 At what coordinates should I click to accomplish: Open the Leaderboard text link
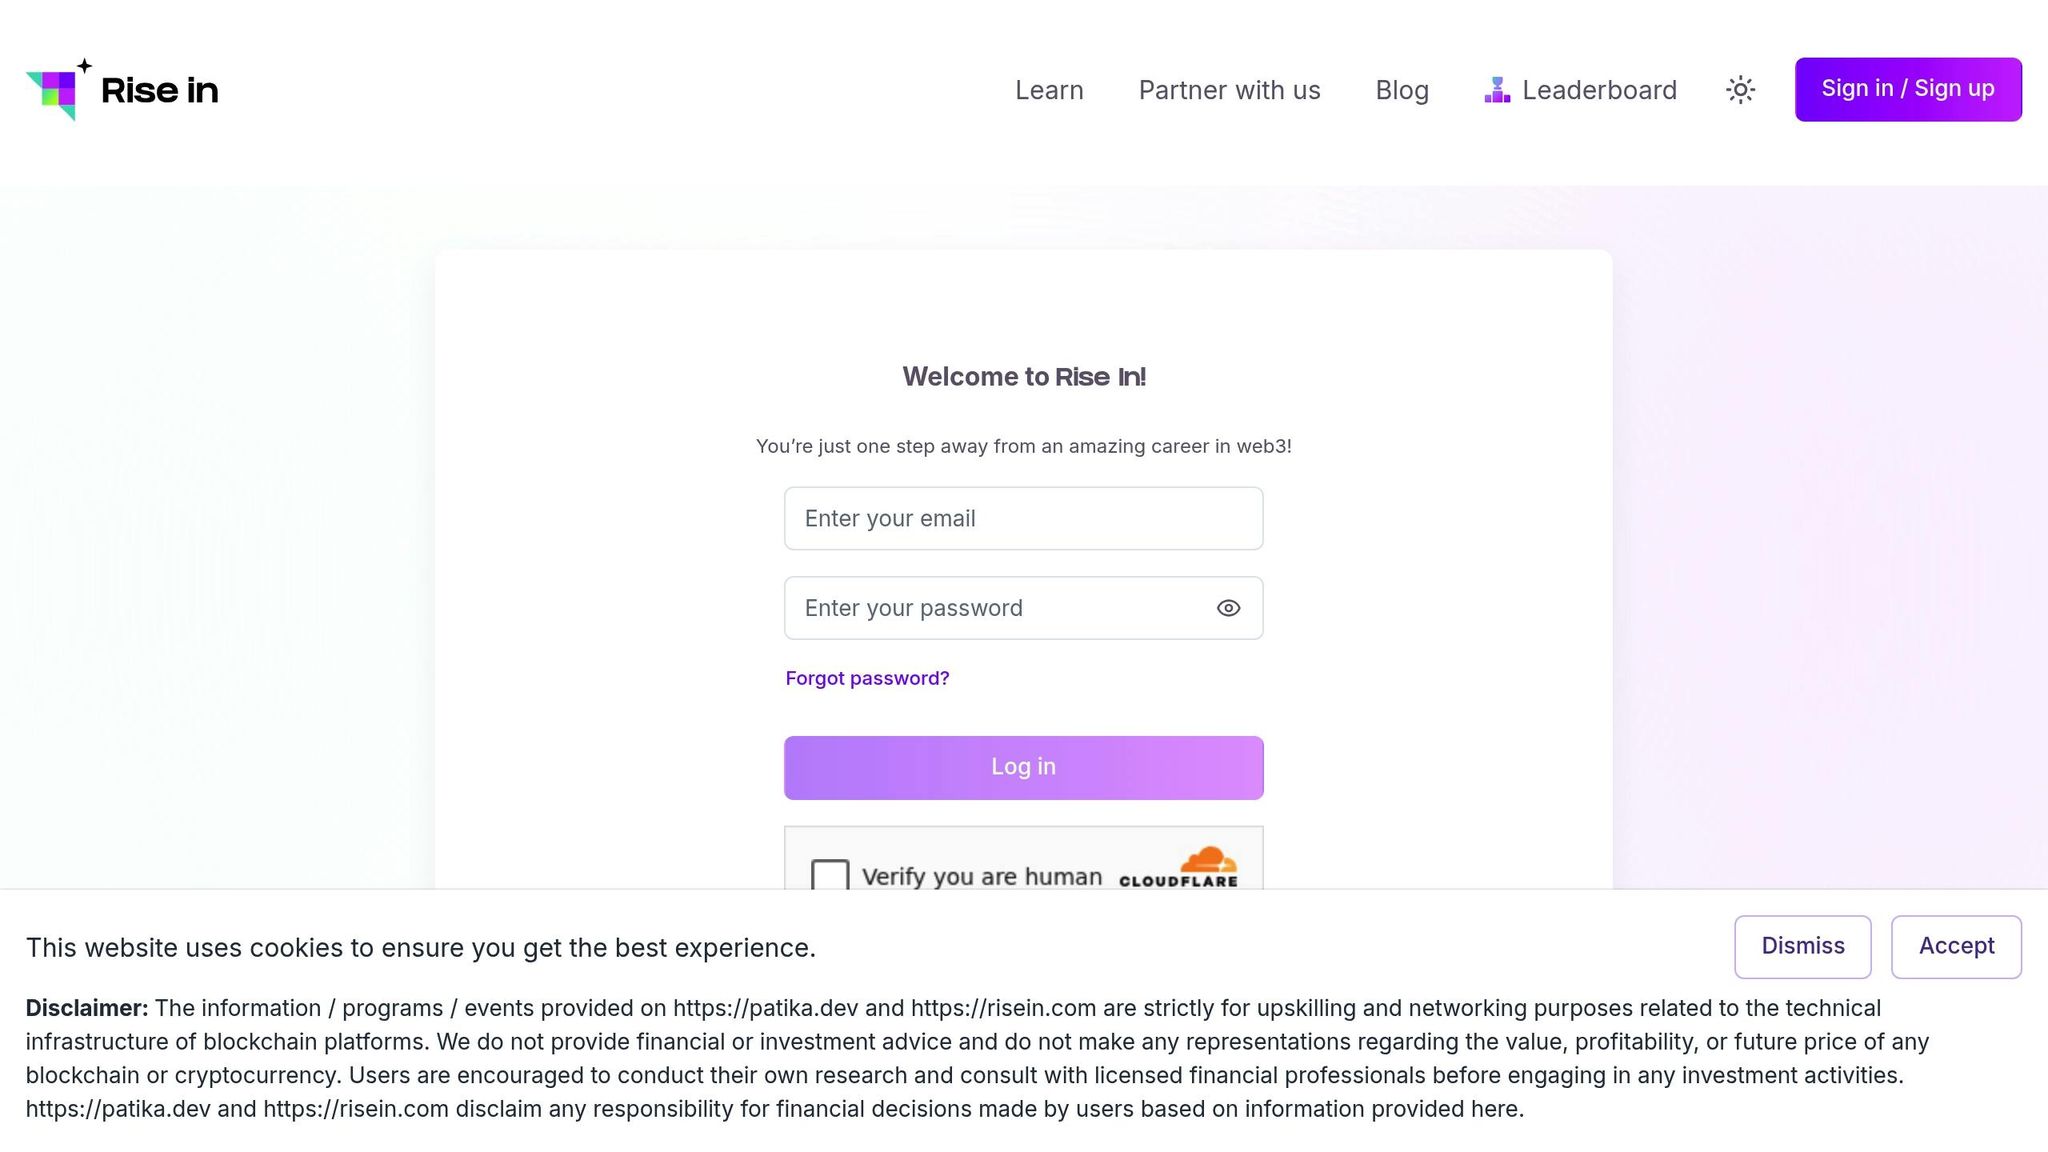click(x=1599, y=90)
